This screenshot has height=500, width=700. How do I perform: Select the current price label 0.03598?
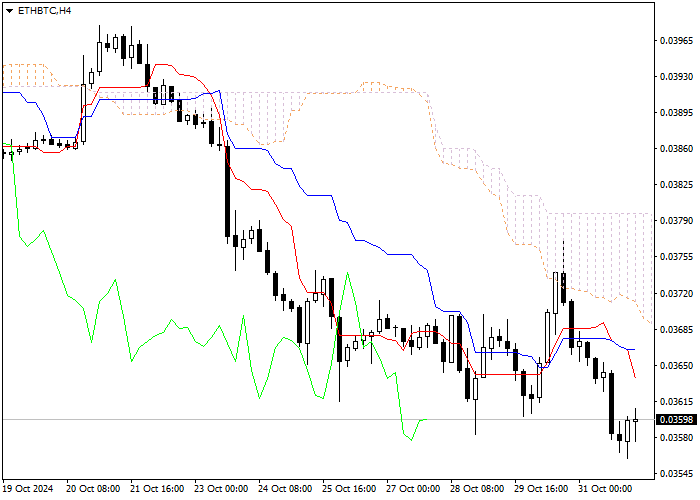click(x=677, y=420)
